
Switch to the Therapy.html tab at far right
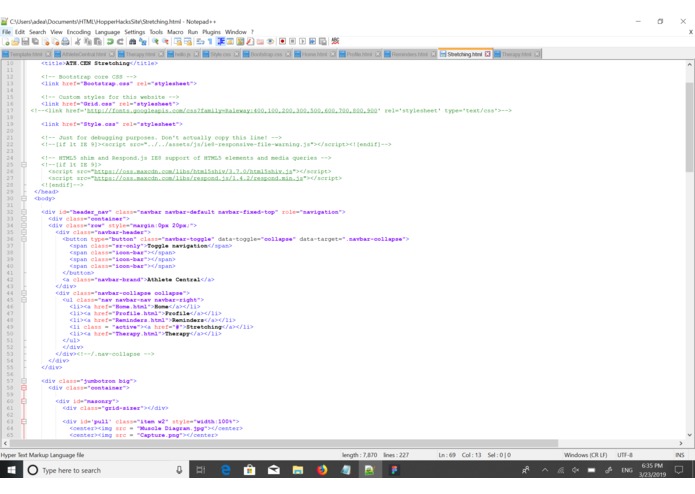[517, 54]
